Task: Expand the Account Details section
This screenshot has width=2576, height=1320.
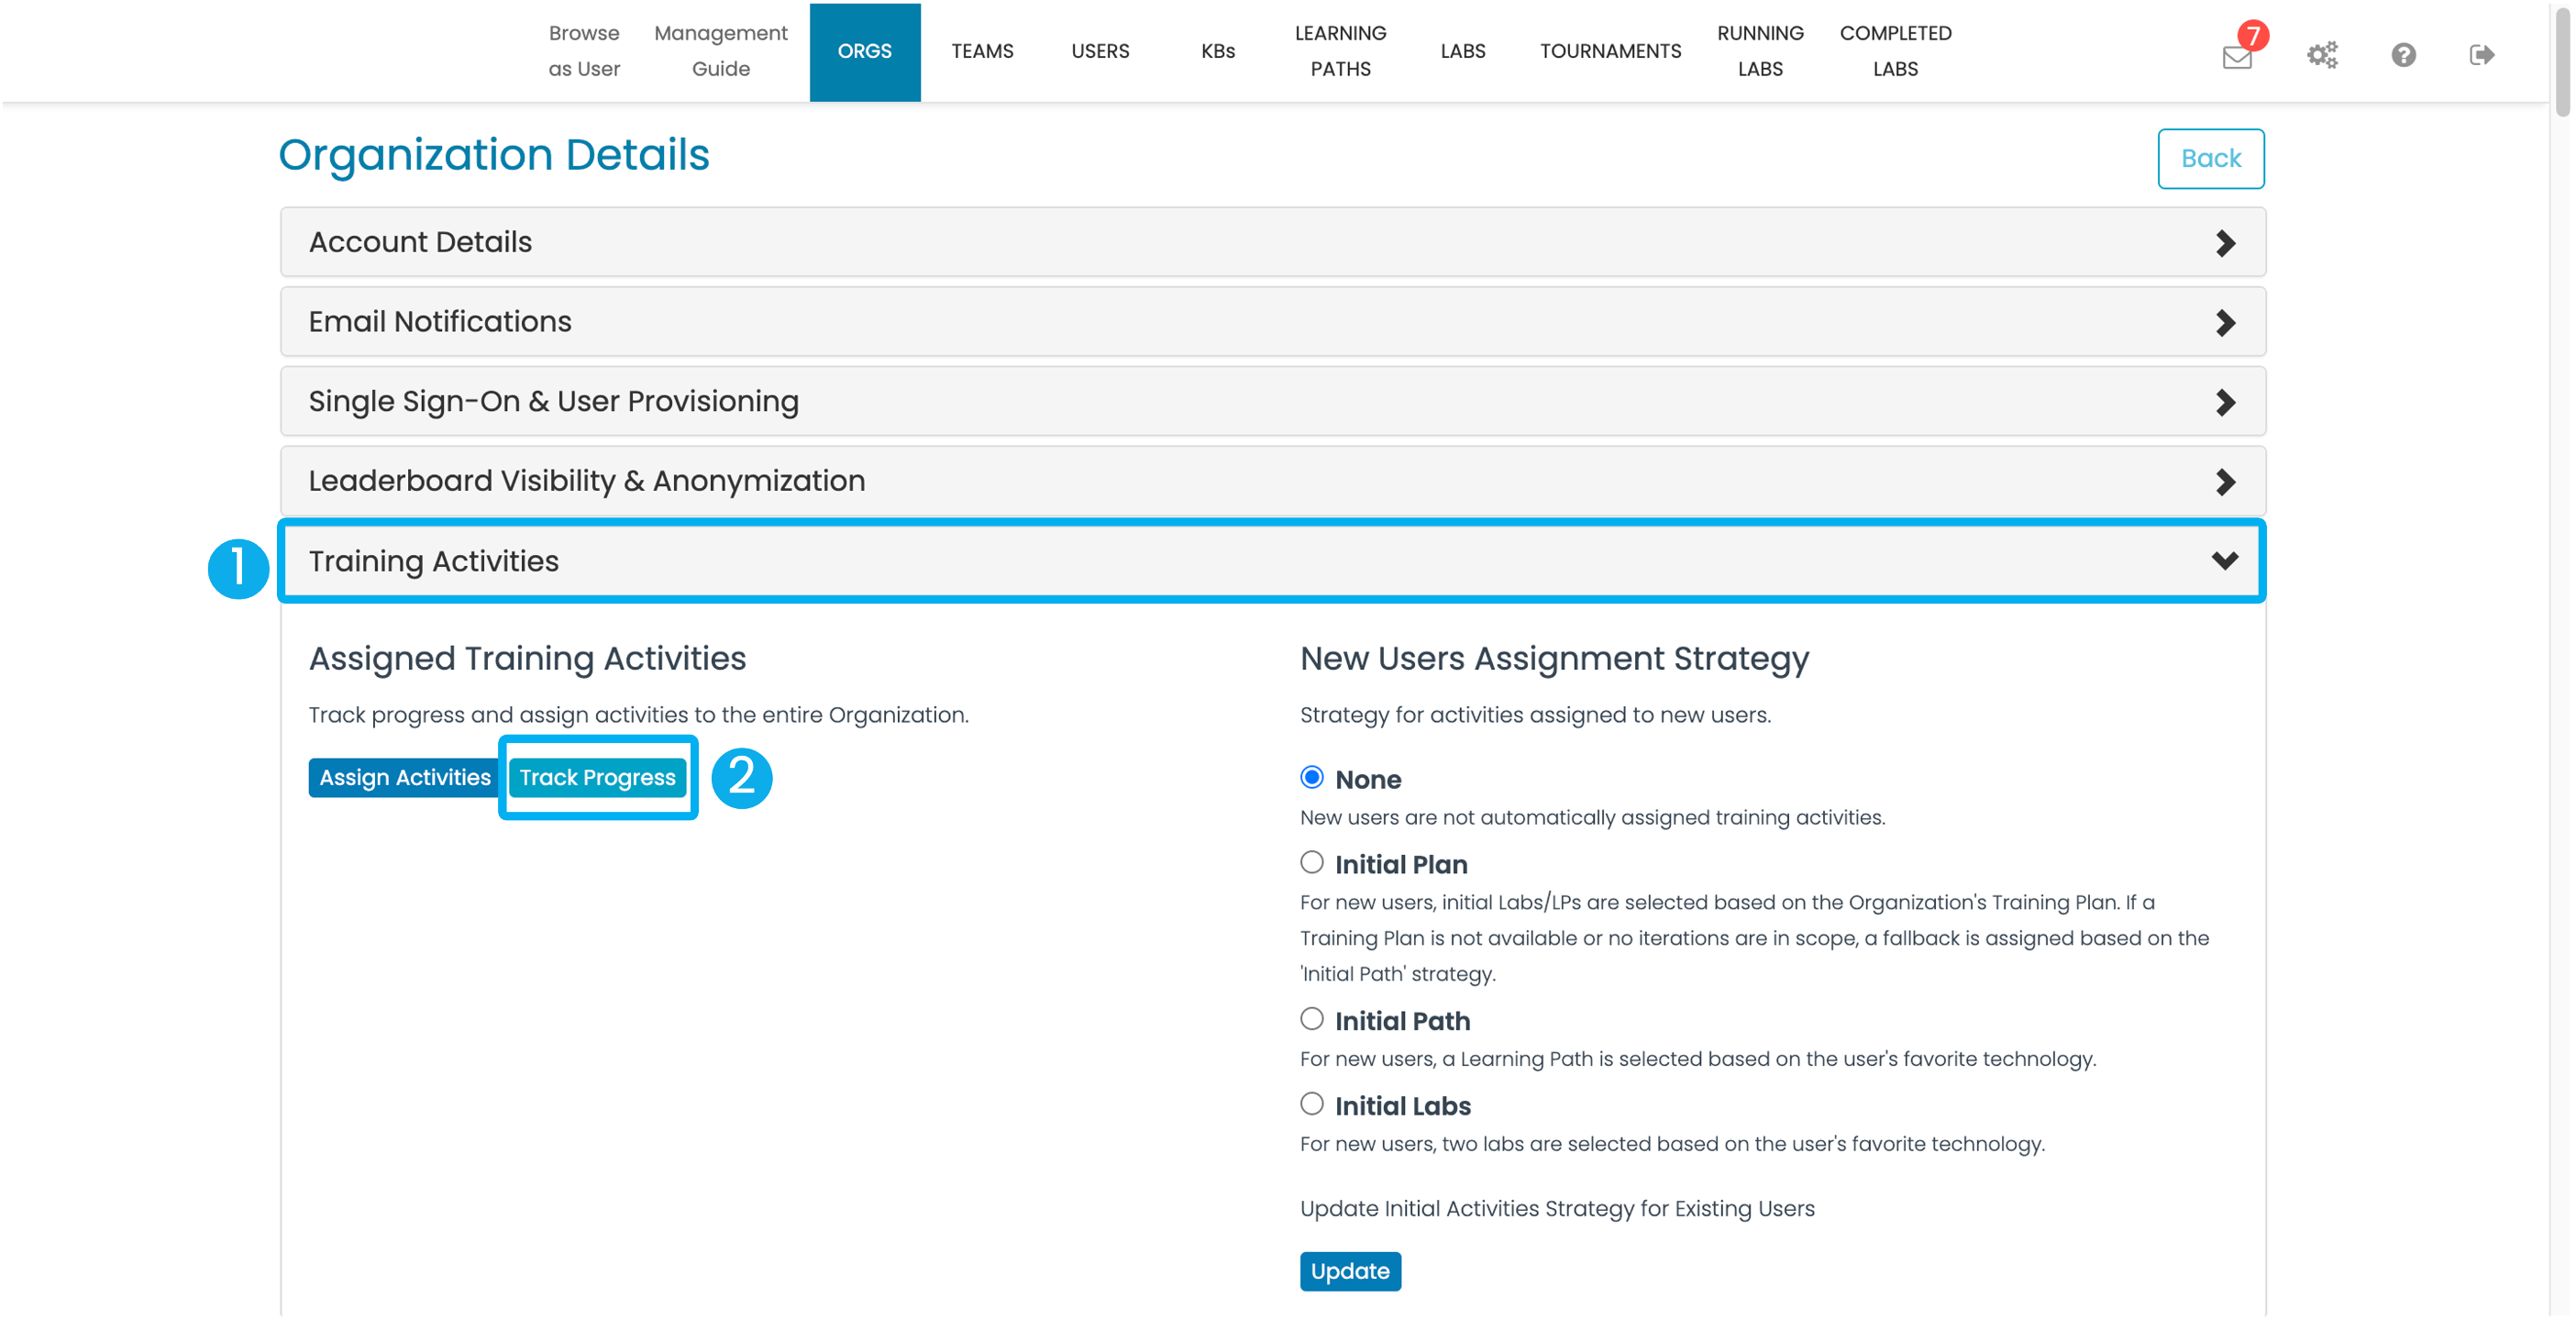Action: (x=1272, y=242)
